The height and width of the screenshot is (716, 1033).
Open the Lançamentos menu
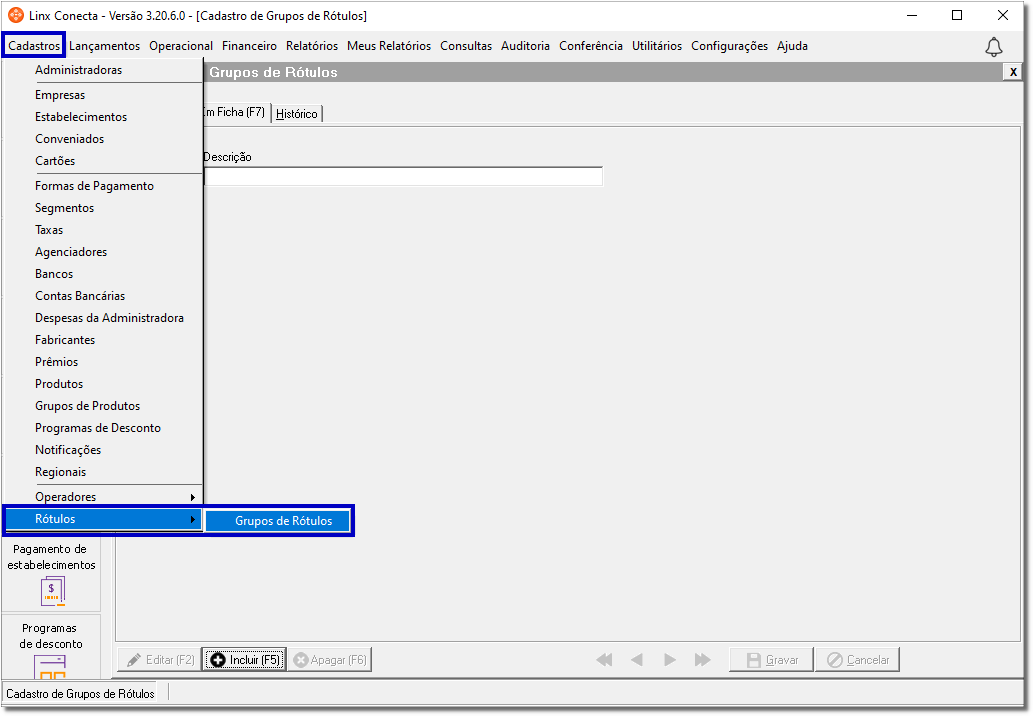pos(104,45)
